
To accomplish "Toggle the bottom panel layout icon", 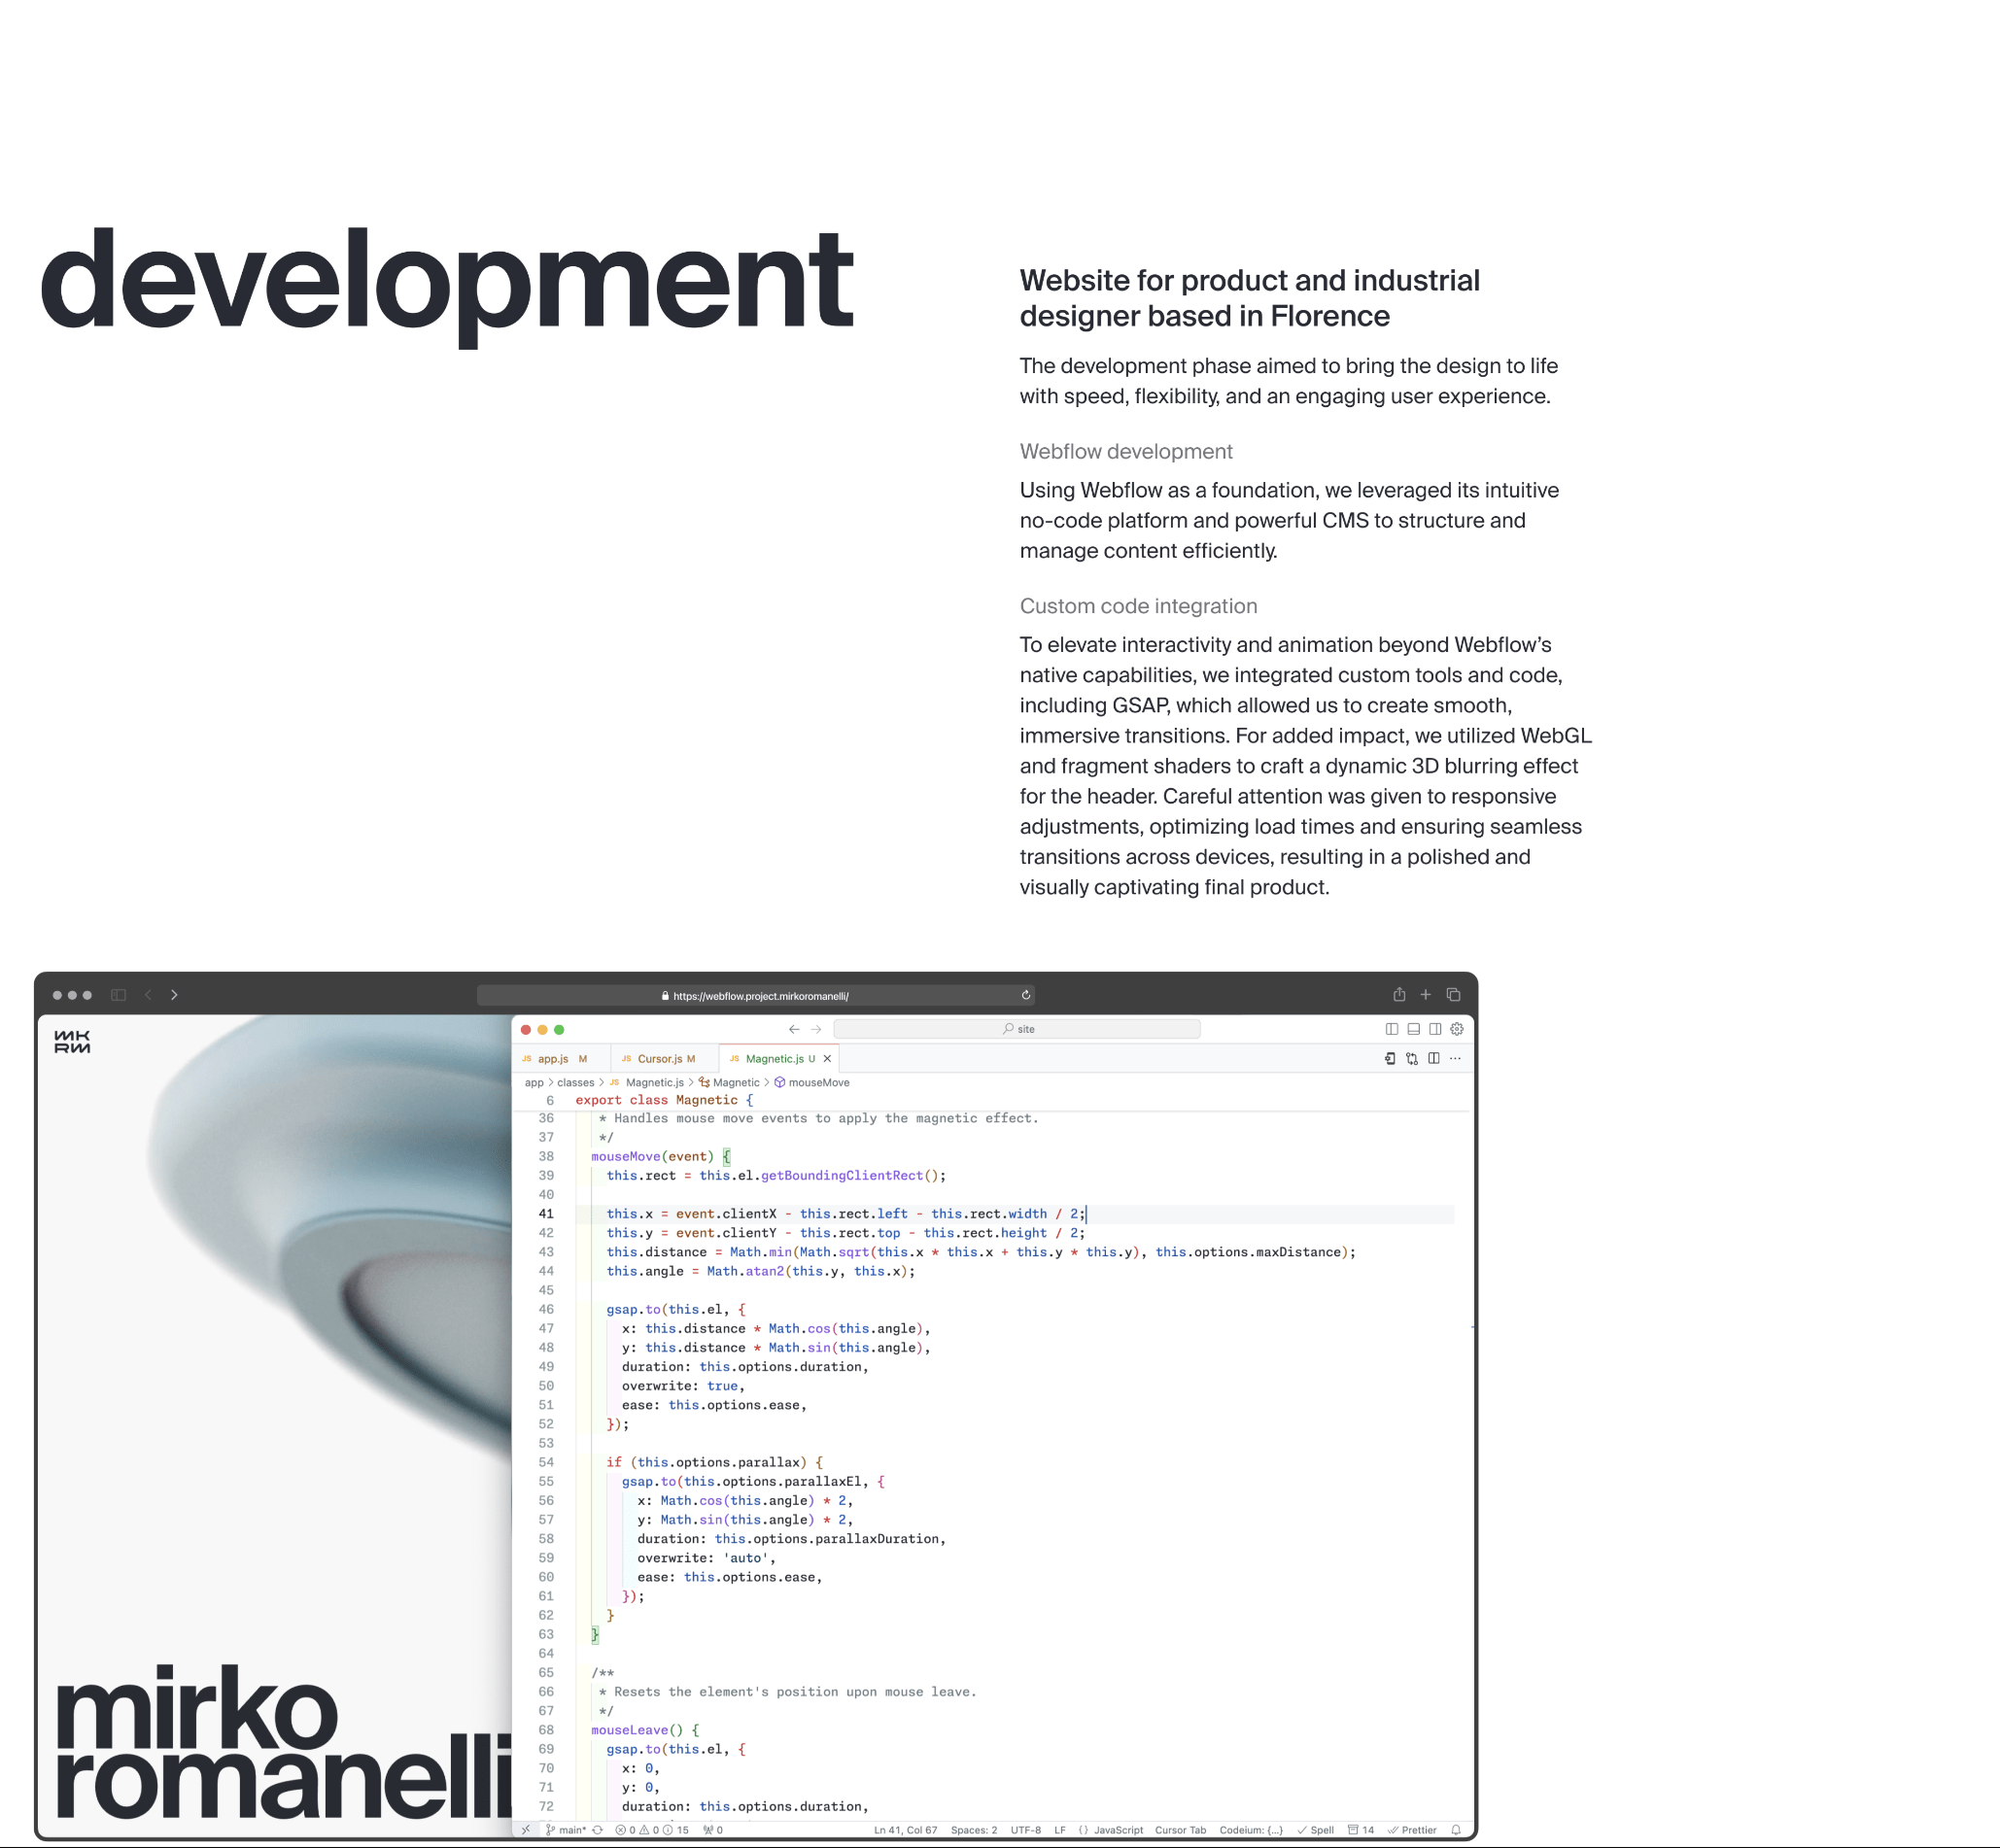I will pyautogui.click(x=1413, y=1029).
